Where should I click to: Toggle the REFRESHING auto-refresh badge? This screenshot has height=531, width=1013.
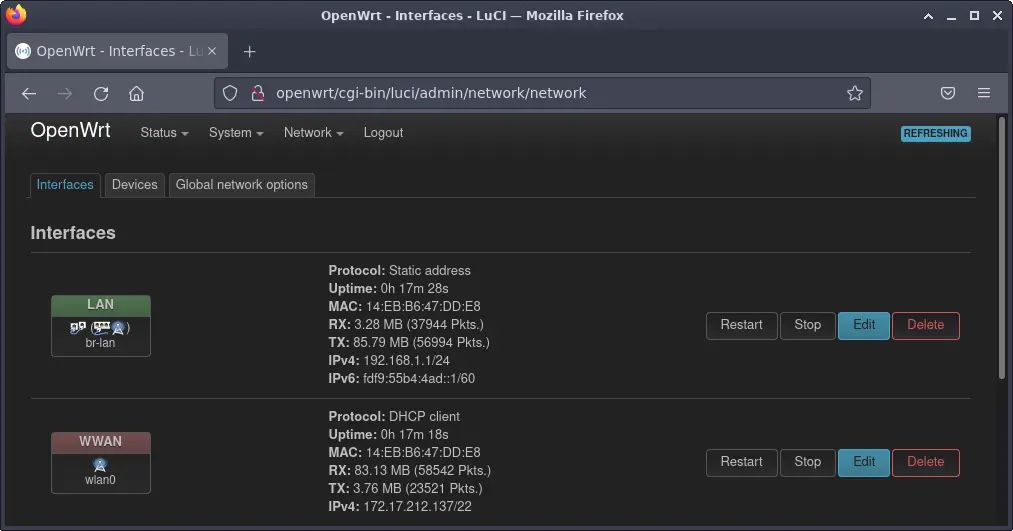(x=935, y=133)
